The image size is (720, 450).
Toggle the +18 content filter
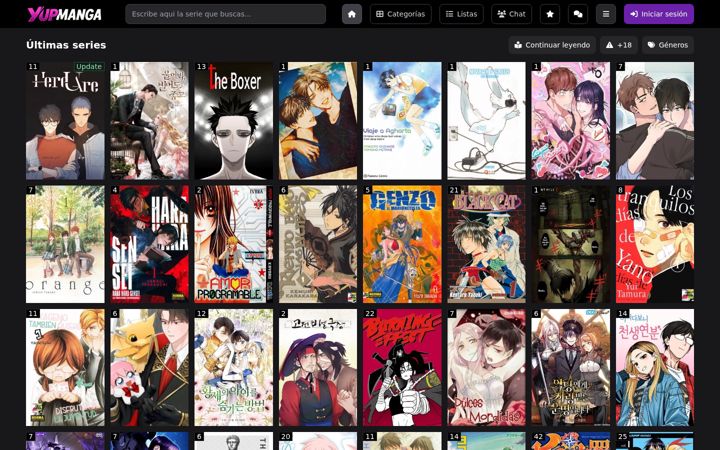619,45
